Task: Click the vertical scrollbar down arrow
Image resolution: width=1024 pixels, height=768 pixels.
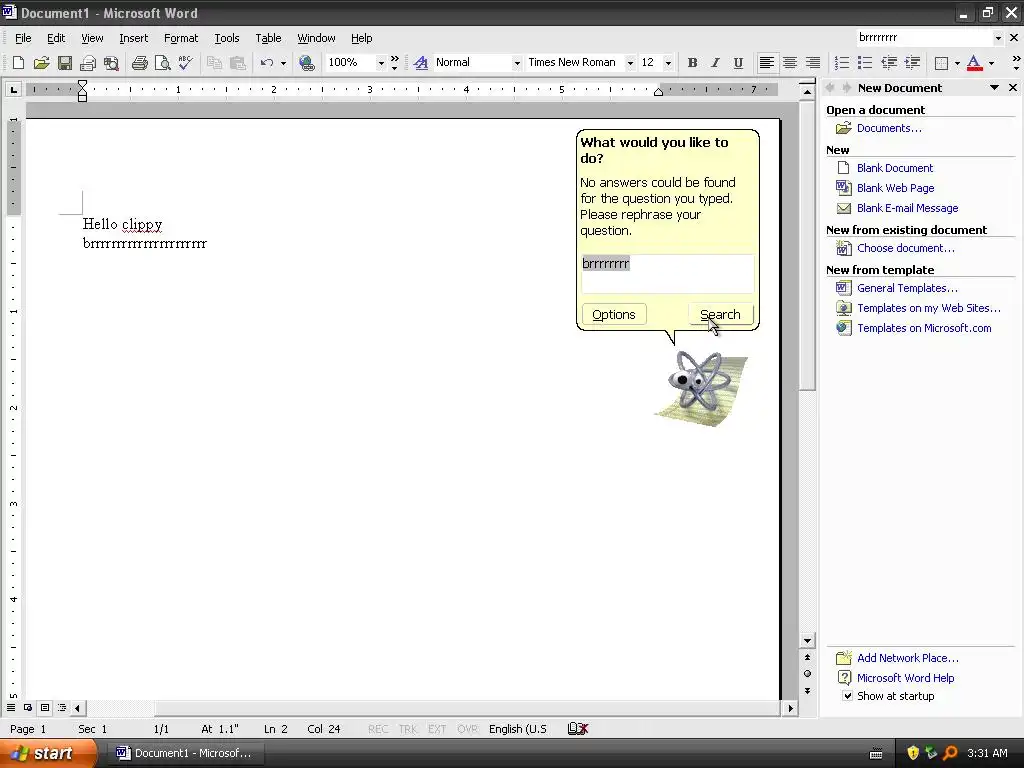Action: [807, 641]
